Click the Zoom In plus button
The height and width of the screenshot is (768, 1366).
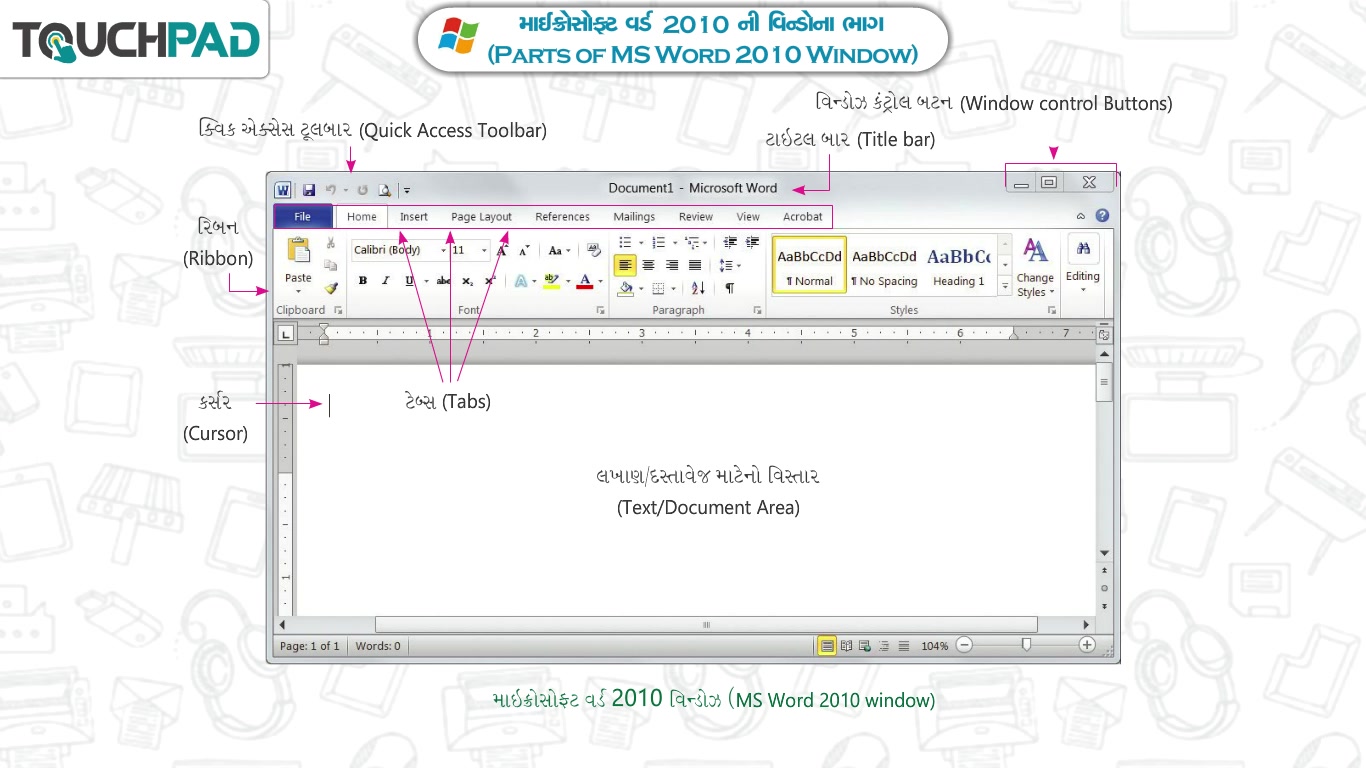[1087, 645]
